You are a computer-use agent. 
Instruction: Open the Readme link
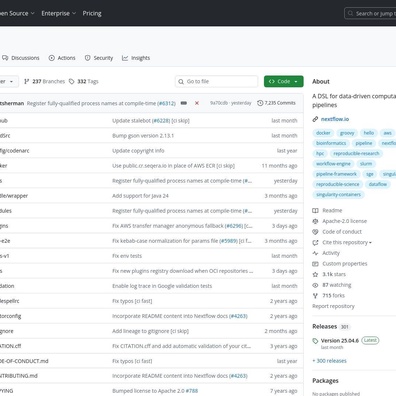pyautogui.click(x=327, y=211)
